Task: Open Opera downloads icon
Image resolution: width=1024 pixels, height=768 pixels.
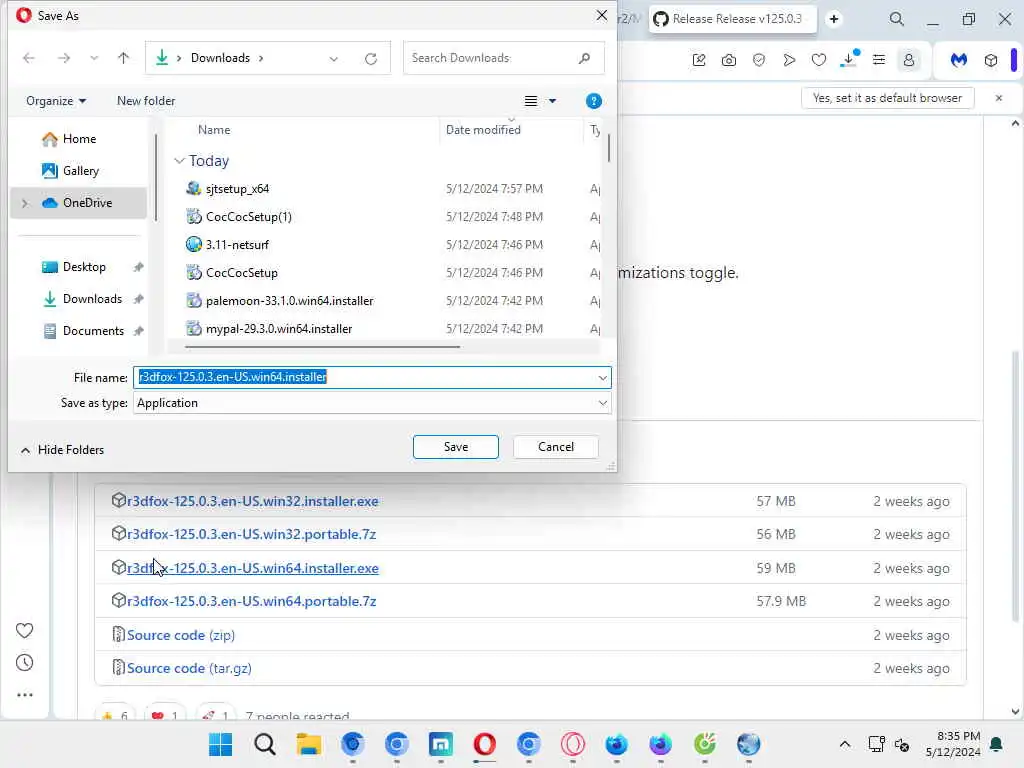Action: (849, 59)
